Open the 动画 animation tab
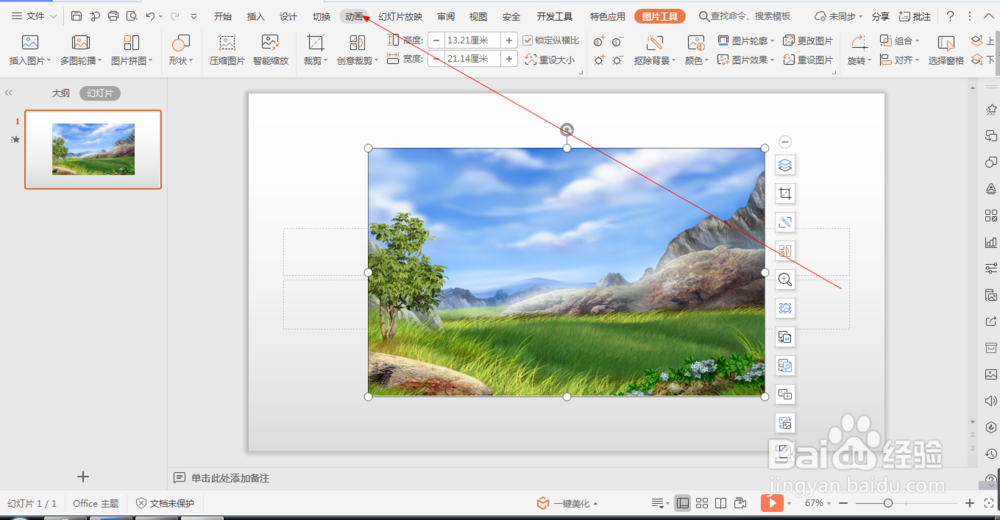Viewport: 1000px width, 520px height. coord(354,16)
